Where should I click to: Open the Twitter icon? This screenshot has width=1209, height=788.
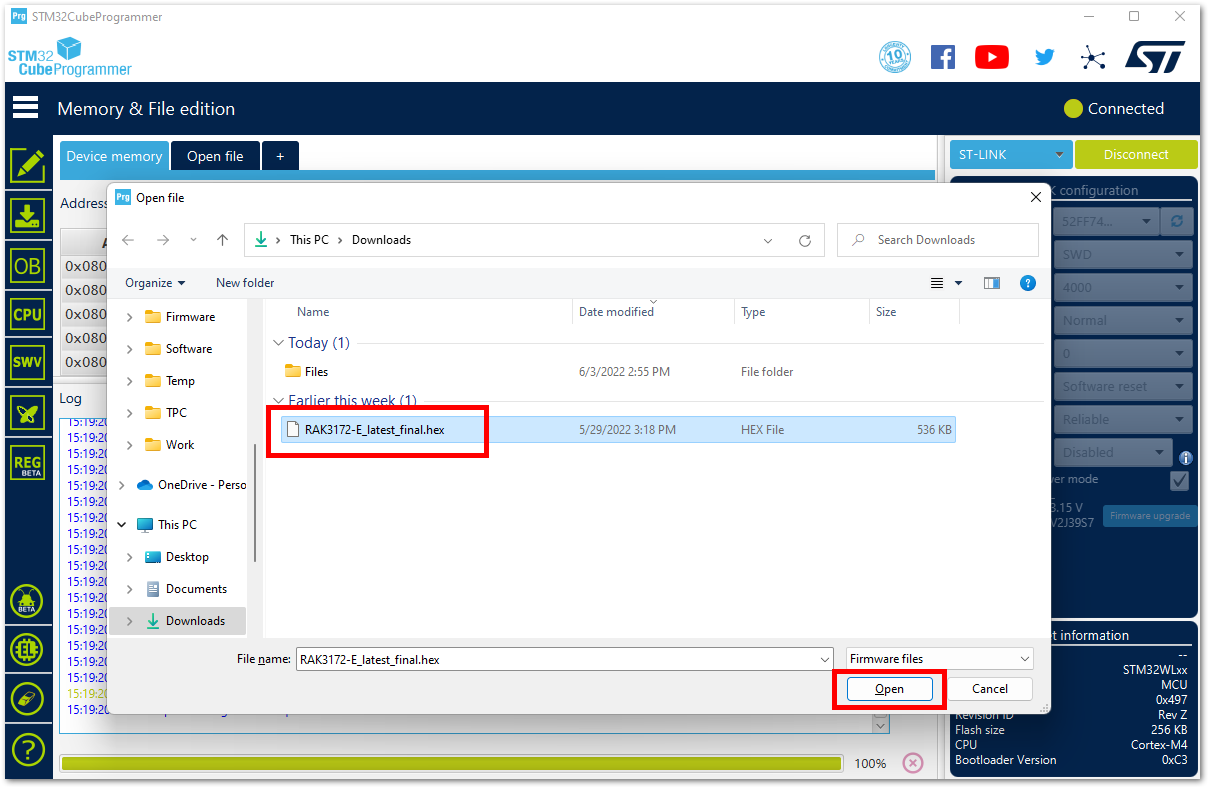click(x=1044, y=57)
